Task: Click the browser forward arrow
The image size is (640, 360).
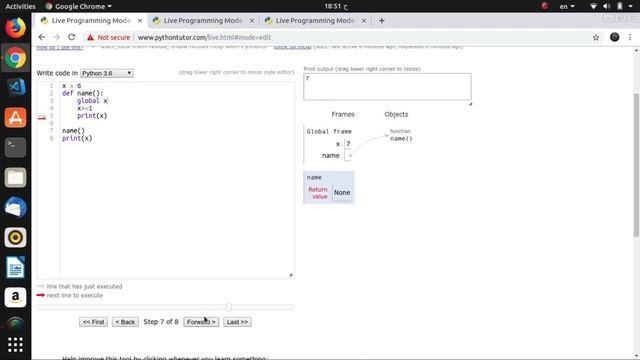Action: pos(56,37)
